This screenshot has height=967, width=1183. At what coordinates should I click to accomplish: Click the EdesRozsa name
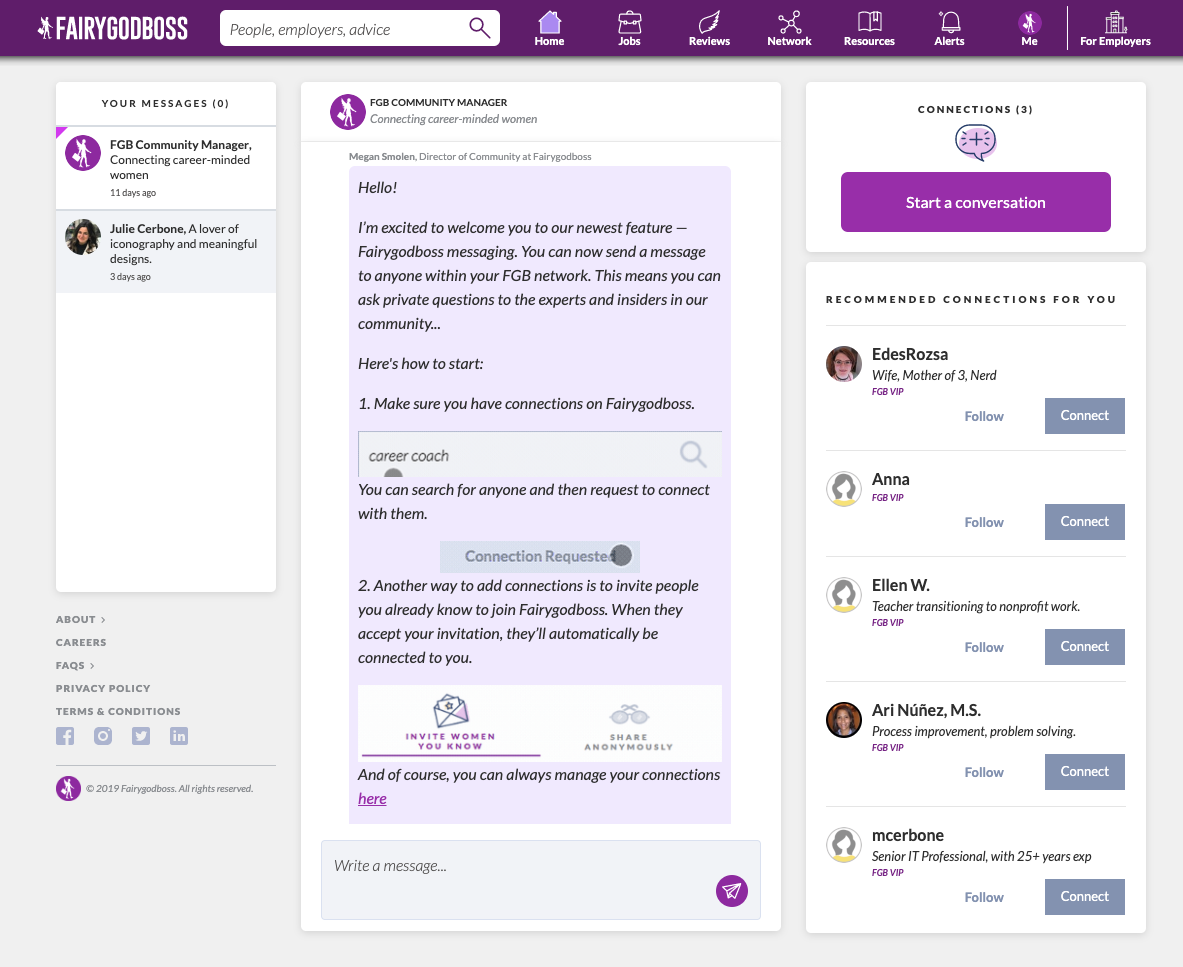910,355
